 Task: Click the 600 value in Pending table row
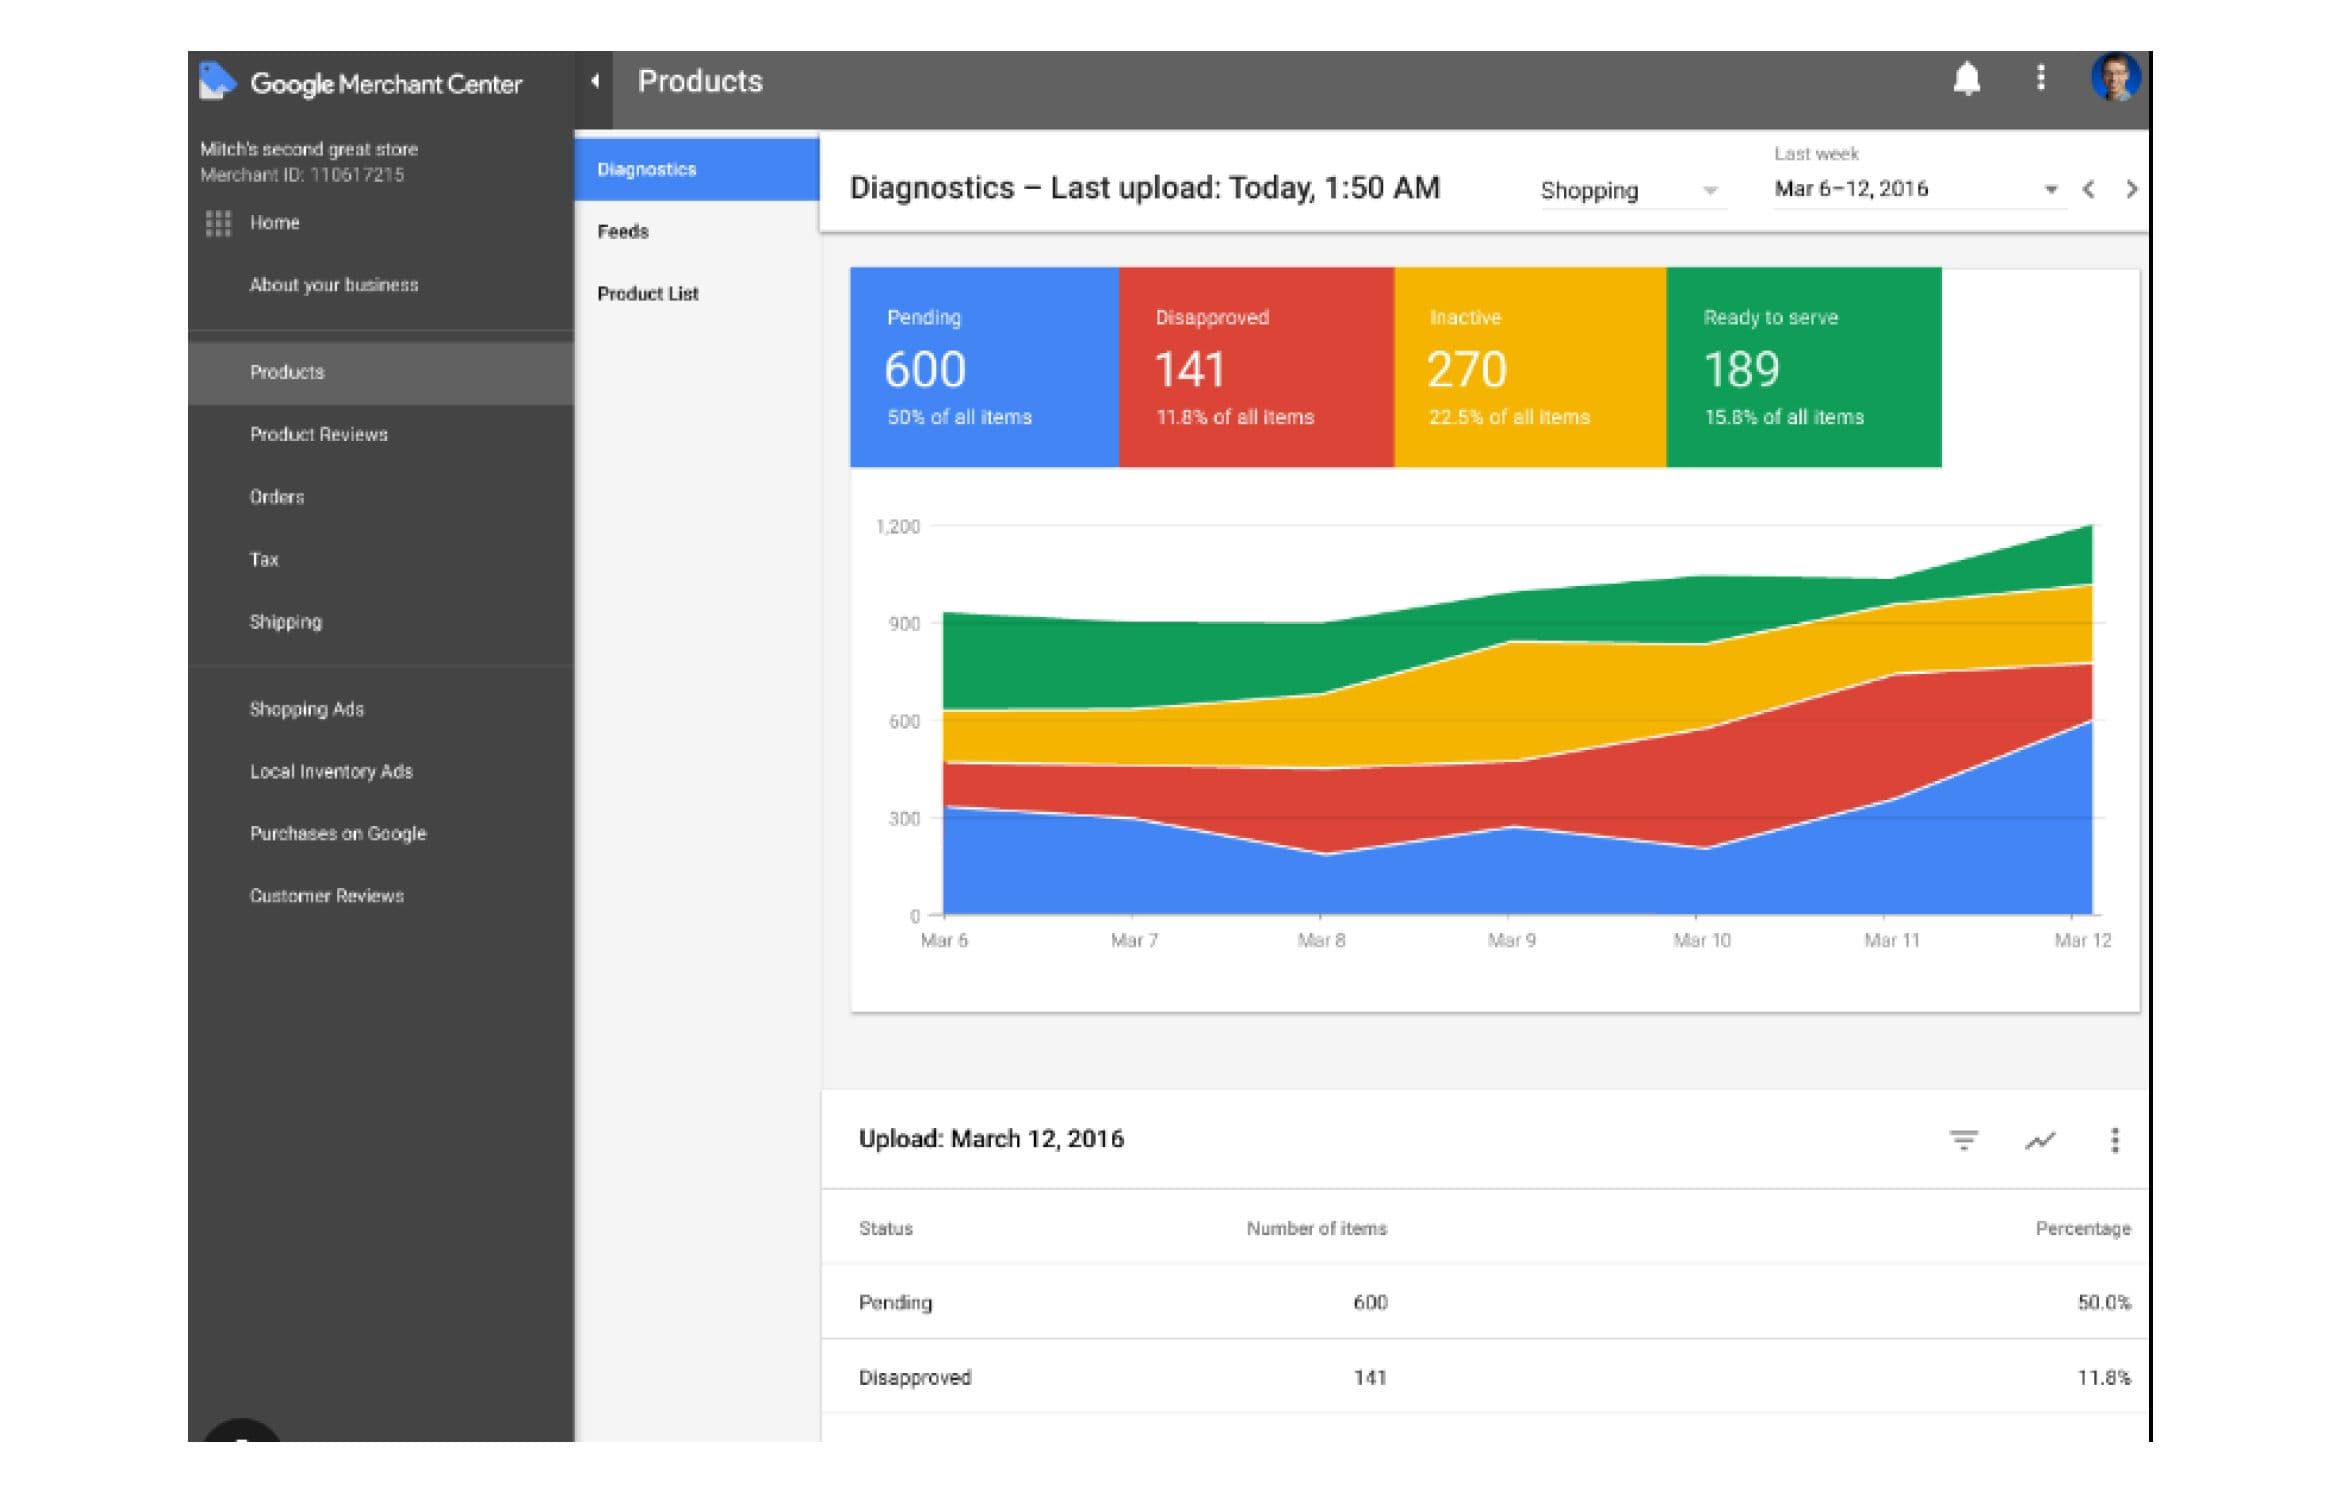click(x=1370, y=1302)
